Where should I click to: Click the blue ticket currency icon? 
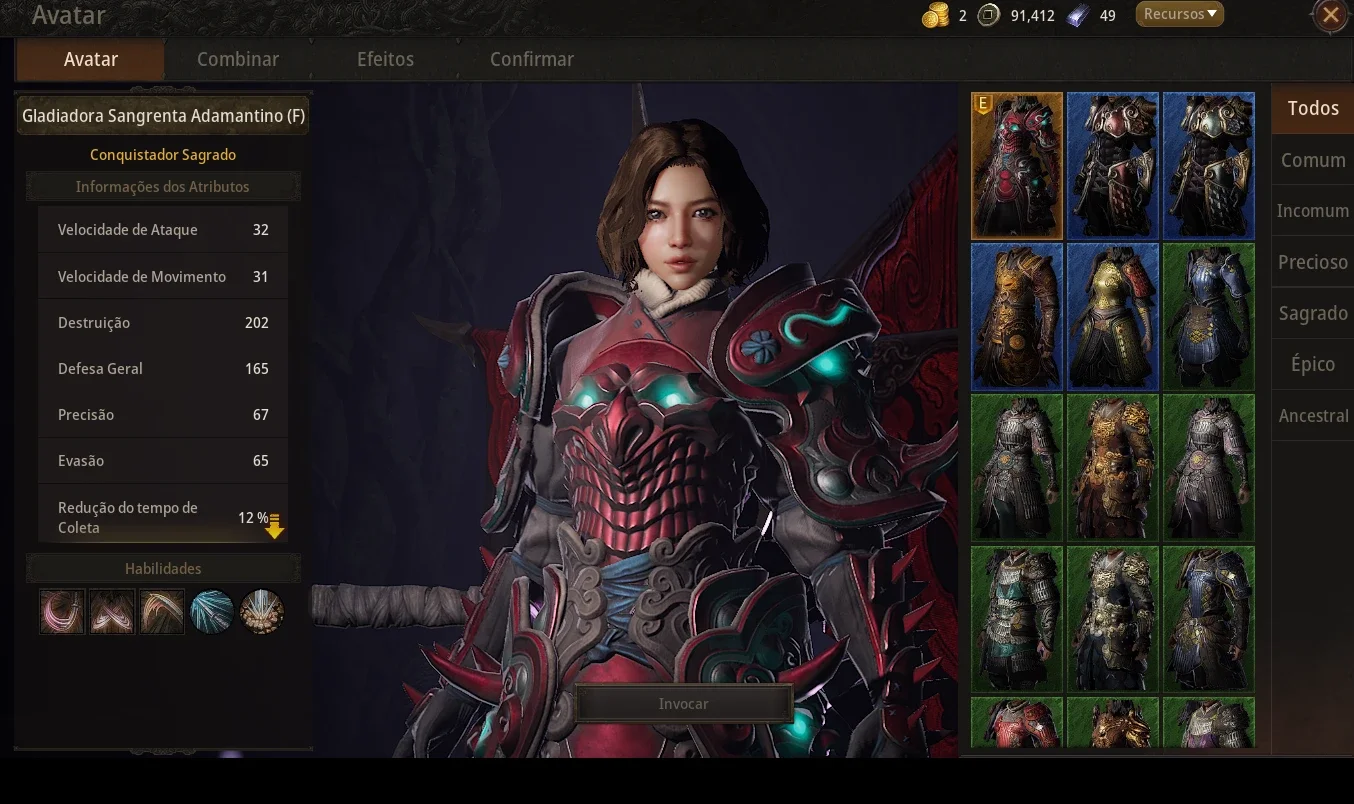1077,15
